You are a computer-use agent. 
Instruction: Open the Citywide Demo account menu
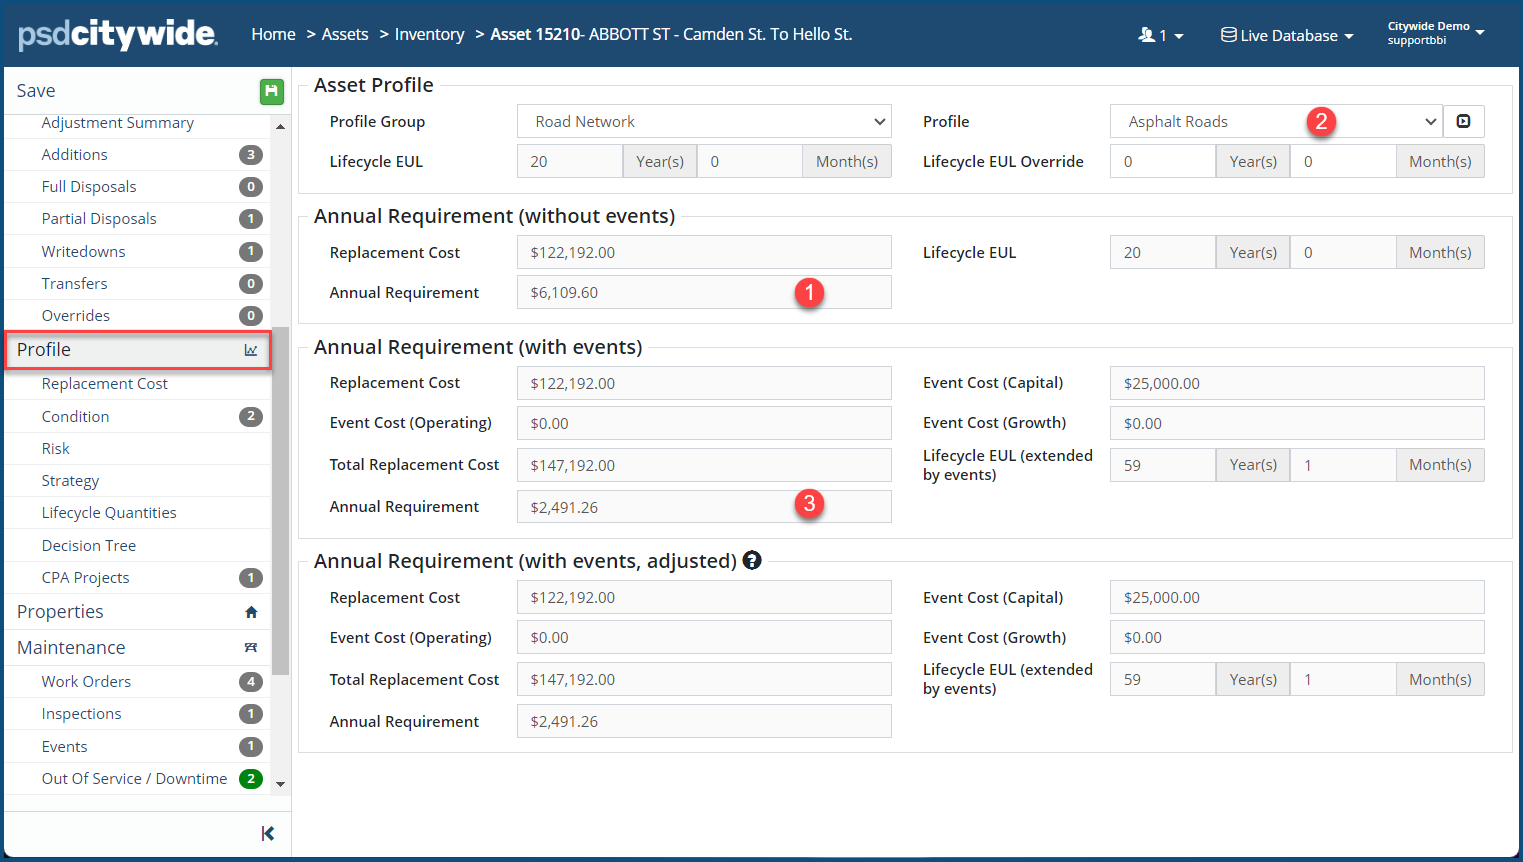click(1435, 33)
